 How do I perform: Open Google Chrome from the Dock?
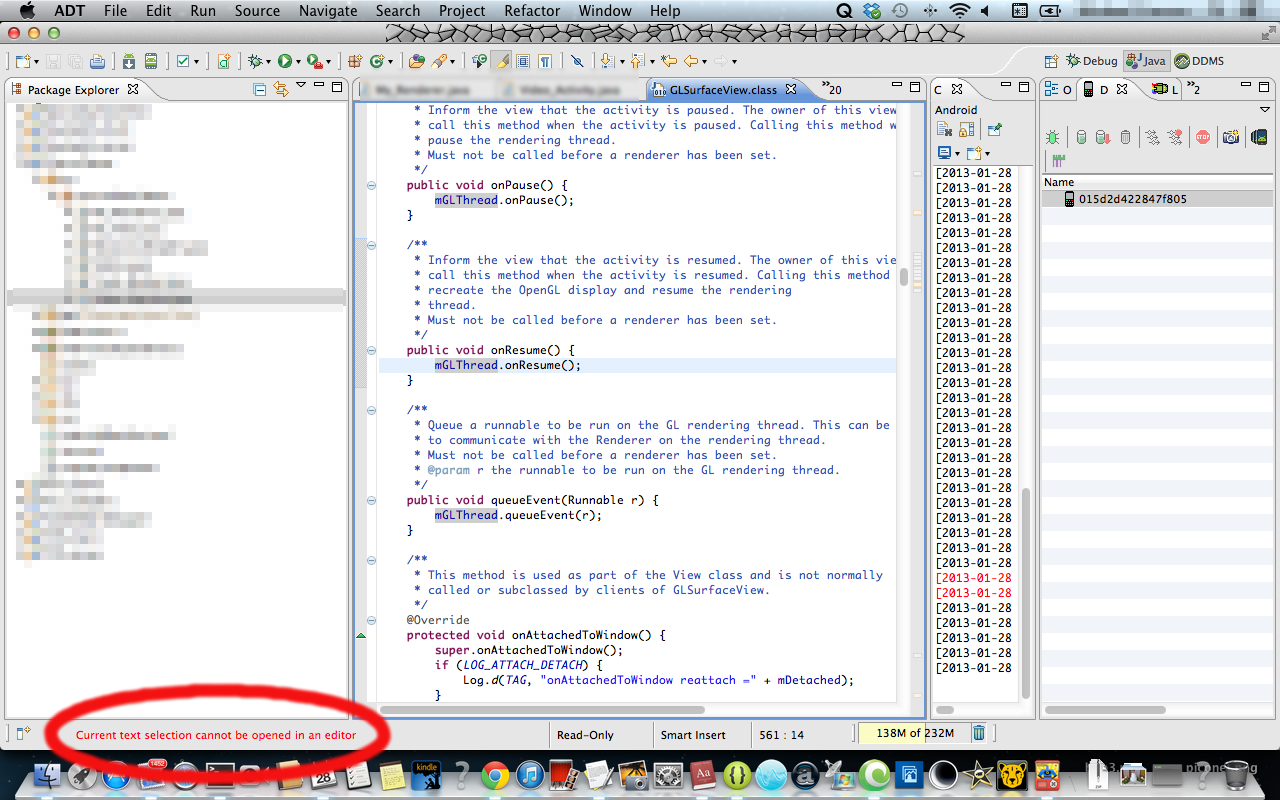click(495, 774)
